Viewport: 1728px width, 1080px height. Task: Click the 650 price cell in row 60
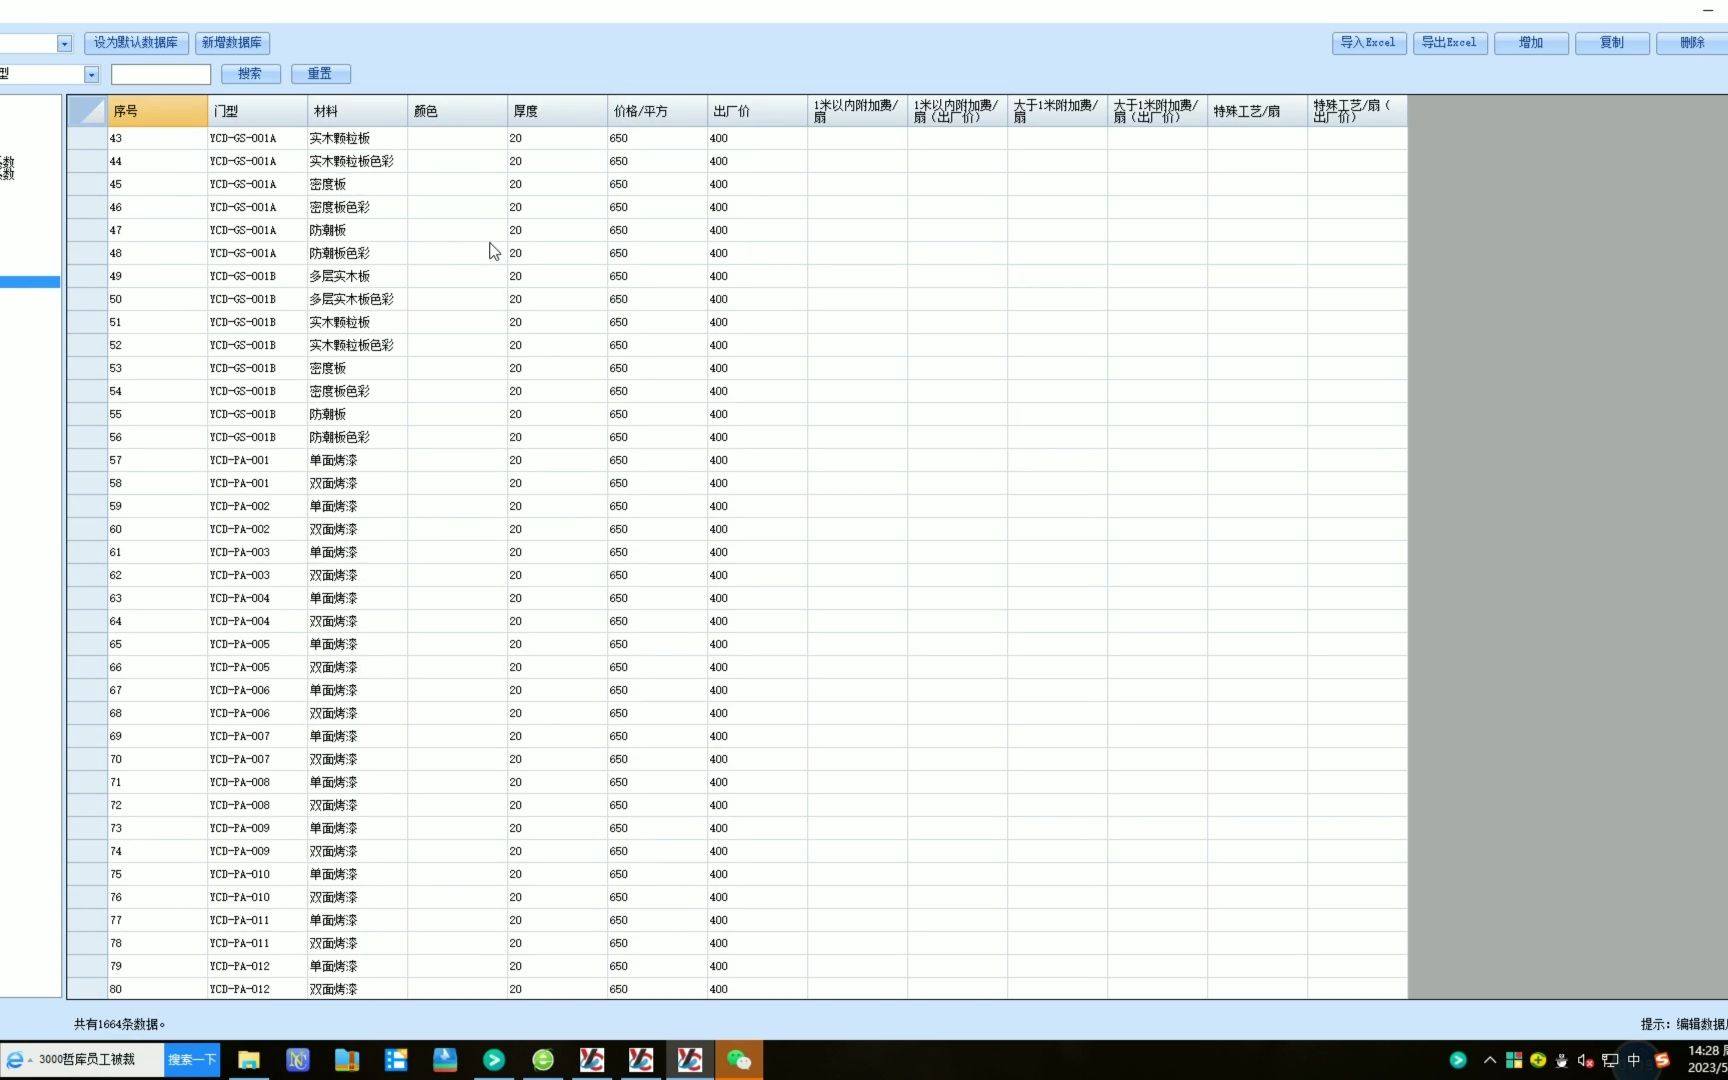tap(658, 529)
